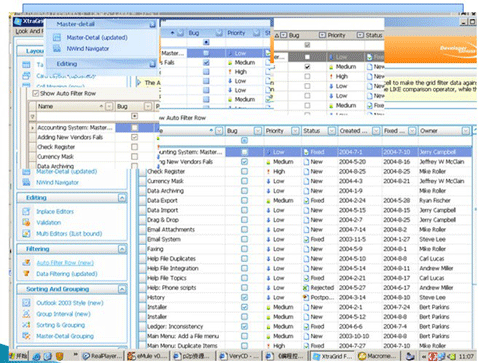Click the Group Interval (new) icon

click(x=26, y=314)
